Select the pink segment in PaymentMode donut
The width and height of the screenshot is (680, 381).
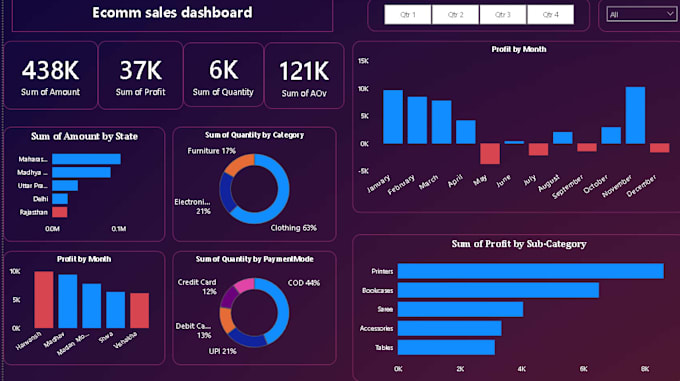point(244,285)
